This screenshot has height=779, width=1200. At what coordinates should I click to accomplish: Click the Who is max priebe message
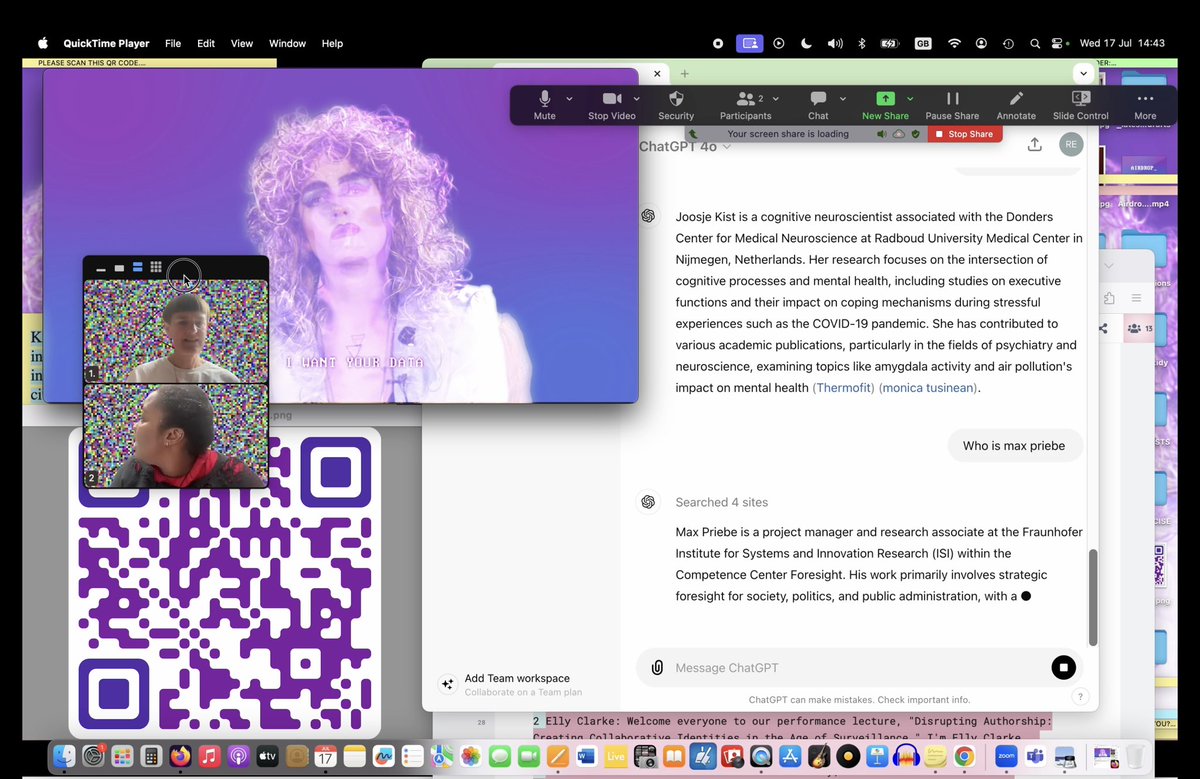1015,446
